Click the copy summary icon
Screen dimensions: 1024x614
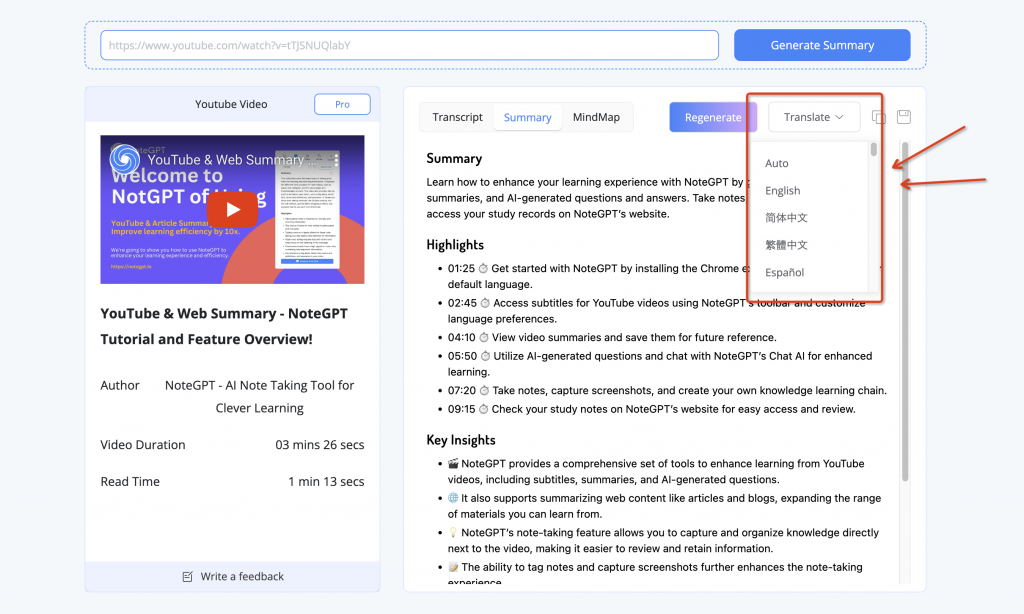pyautogui.click(x=879, y=117)
